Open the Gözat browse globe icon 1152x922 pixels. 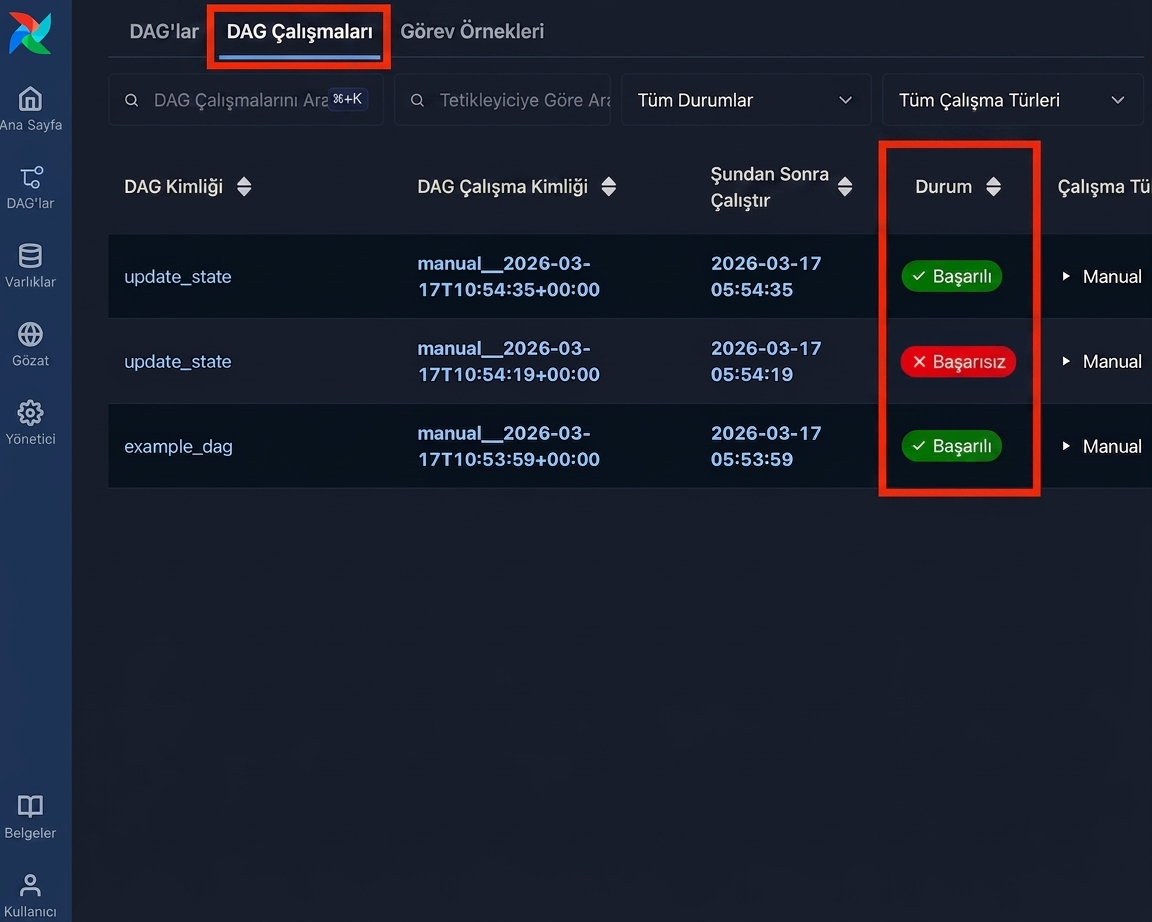(x=30, y=334)
